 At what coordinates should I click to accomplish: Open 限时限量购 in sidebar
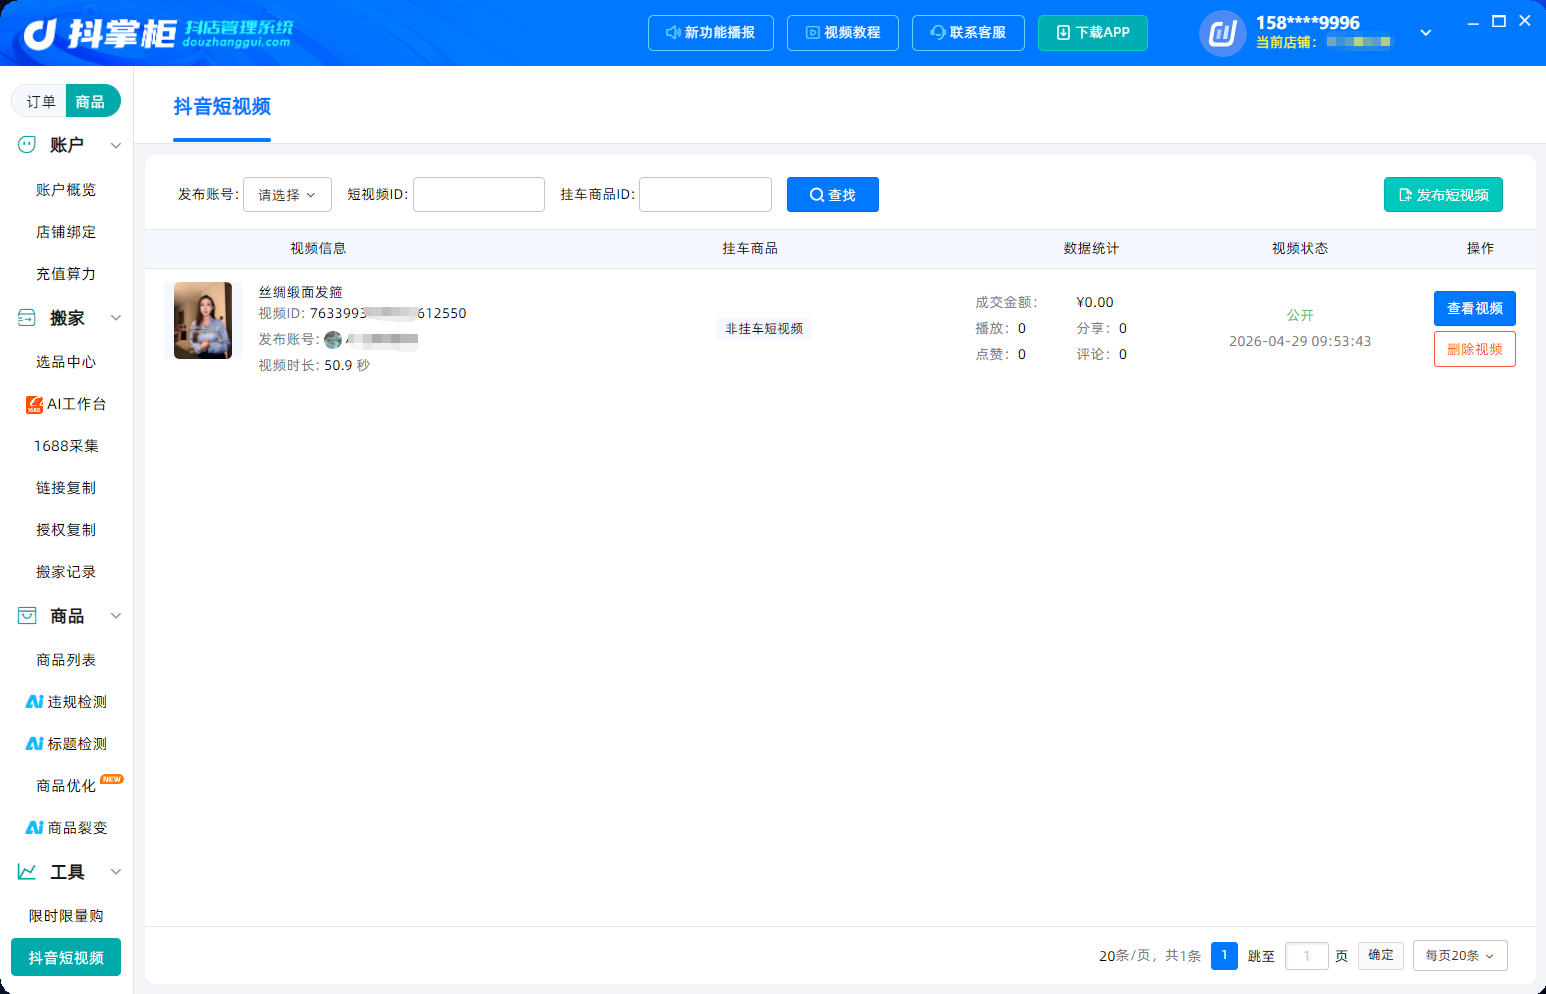[66, 916]
